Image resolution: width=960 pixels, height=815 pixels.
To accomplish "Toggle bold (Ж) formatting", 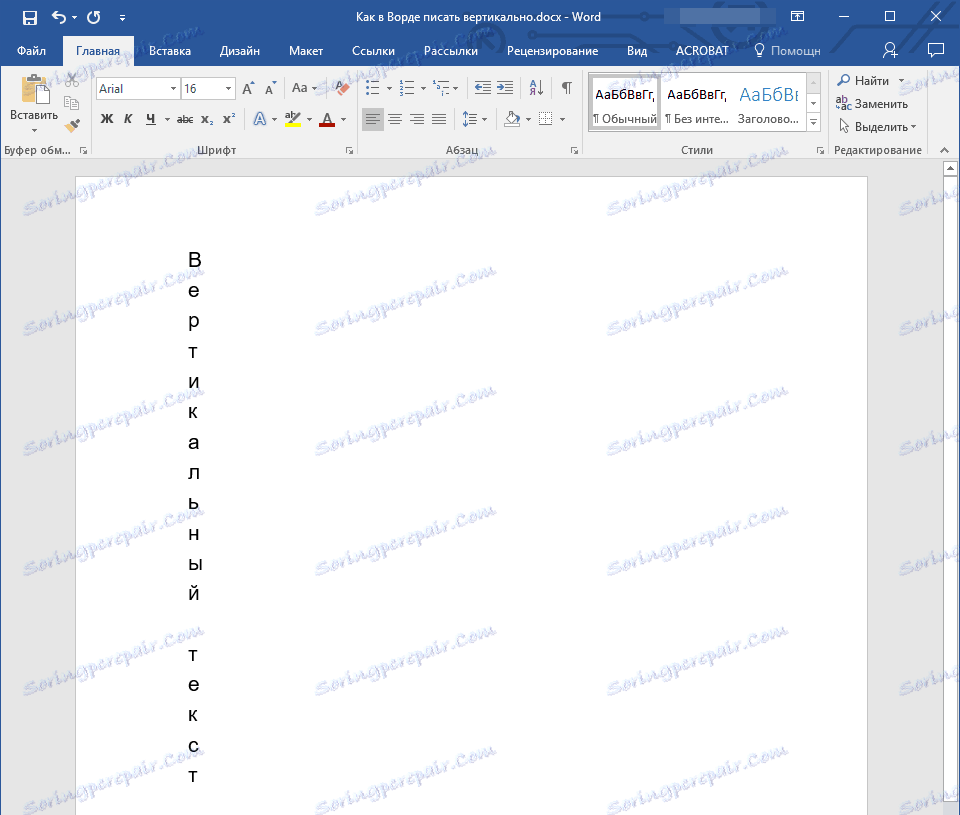I will click(107, 119).
